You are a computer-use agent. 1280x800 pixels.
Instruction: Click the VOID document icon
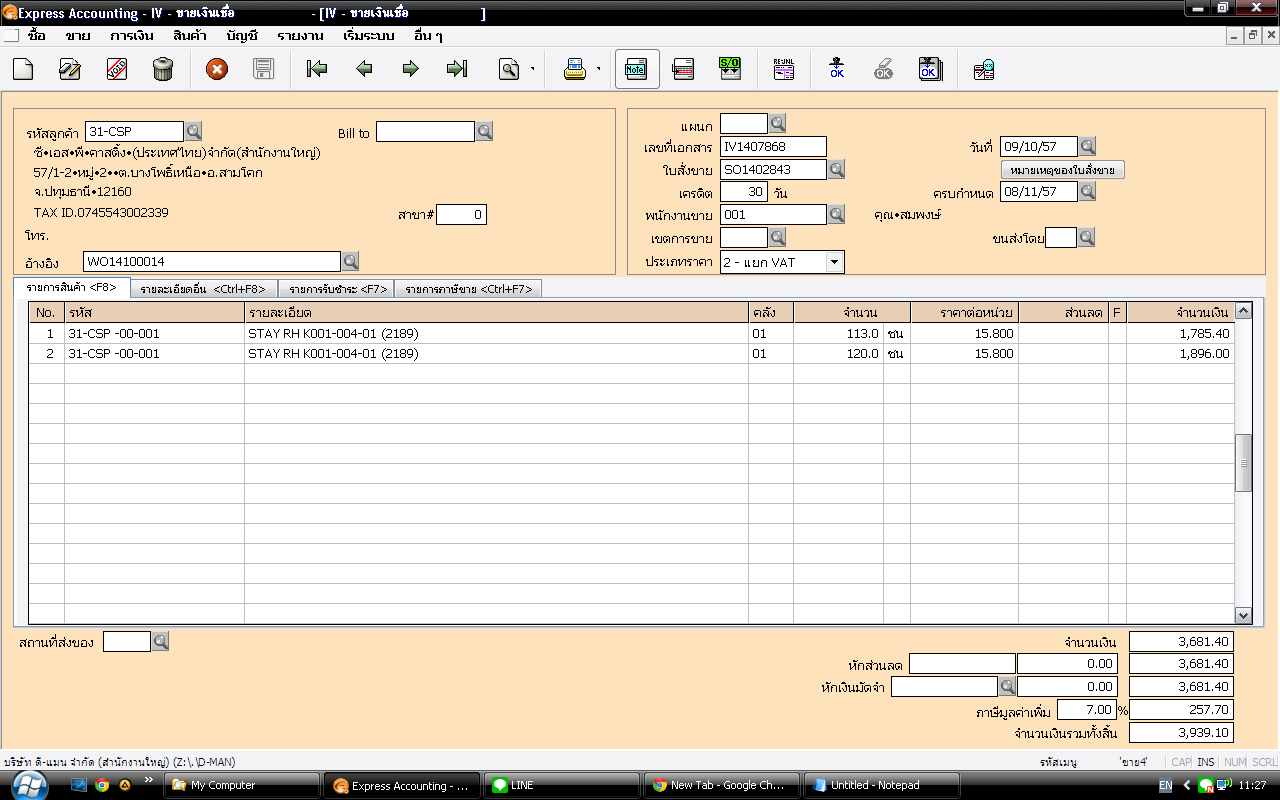click(117, 69)
